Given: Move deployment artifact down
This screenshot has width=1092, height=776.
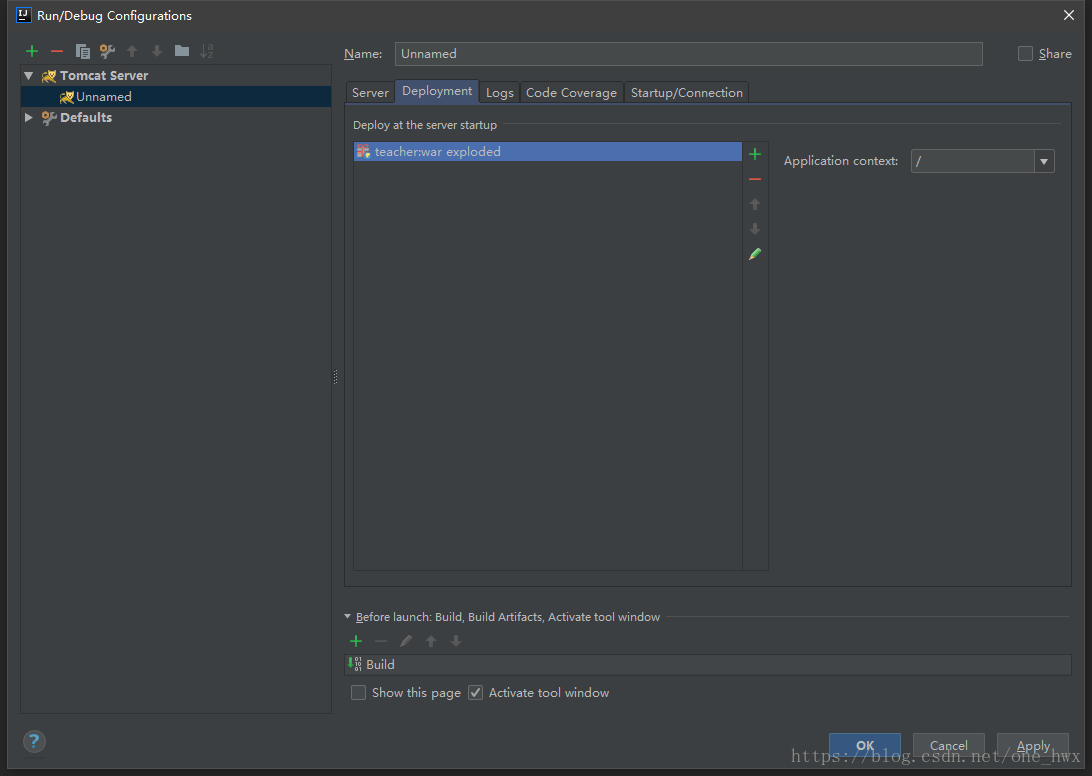Looking at the screenshot, I should pos(755,228).
